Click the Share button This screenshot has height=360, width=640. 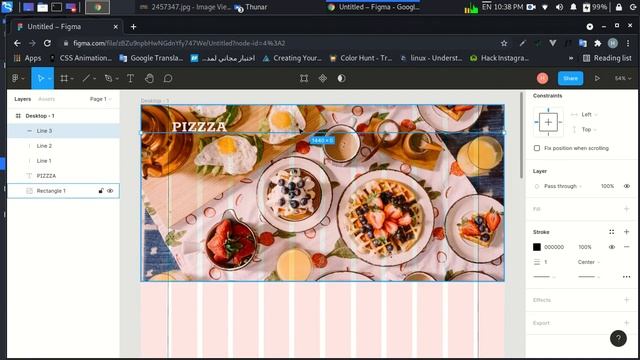point(570,78)
